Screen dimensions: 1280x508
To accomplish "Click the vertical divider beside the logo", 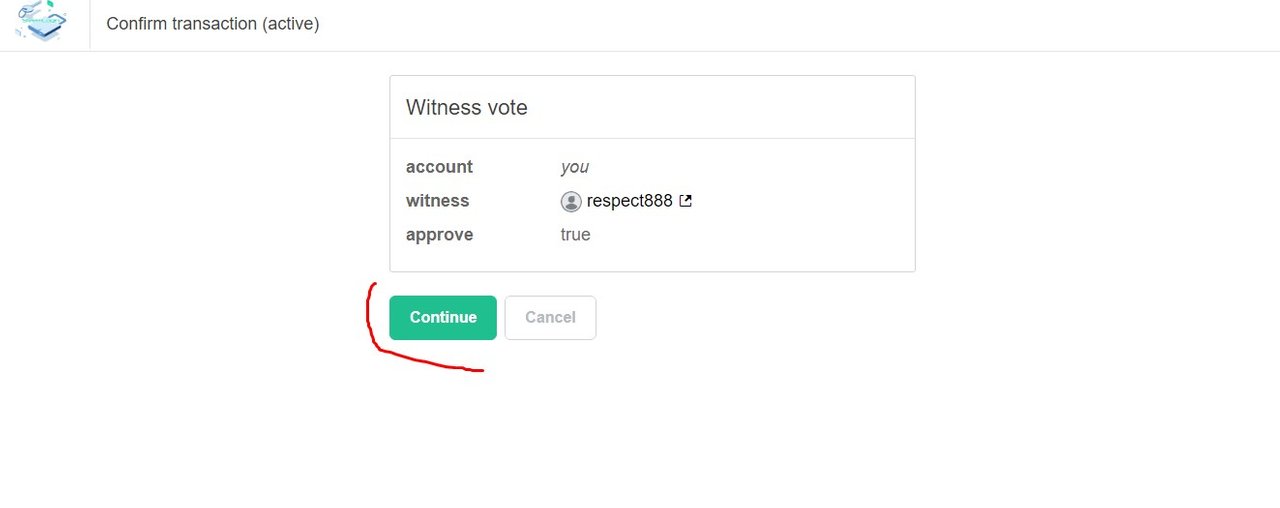I will [90, 24].
